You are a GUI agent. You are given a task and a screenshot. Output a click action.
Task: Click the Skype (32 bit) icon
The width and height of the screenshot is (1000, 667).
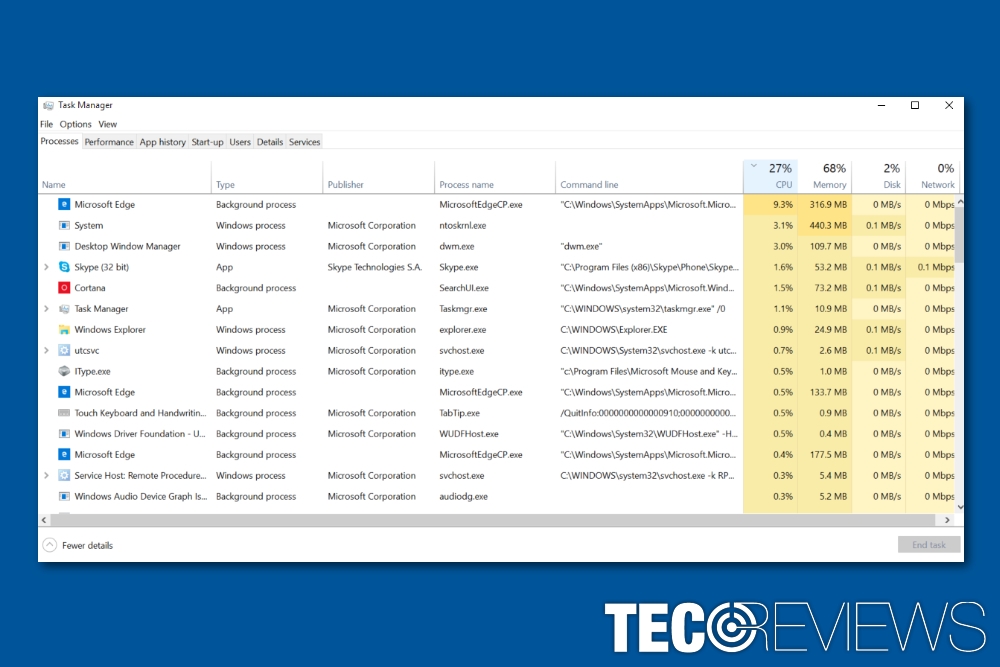[x=64, y=267]
